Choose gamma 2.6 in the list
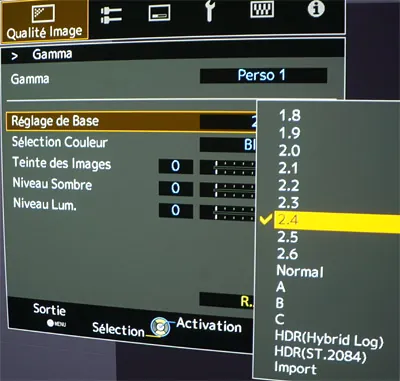This screenshot has width=400, height=381. pyautogui.click(x=287, y=254)
